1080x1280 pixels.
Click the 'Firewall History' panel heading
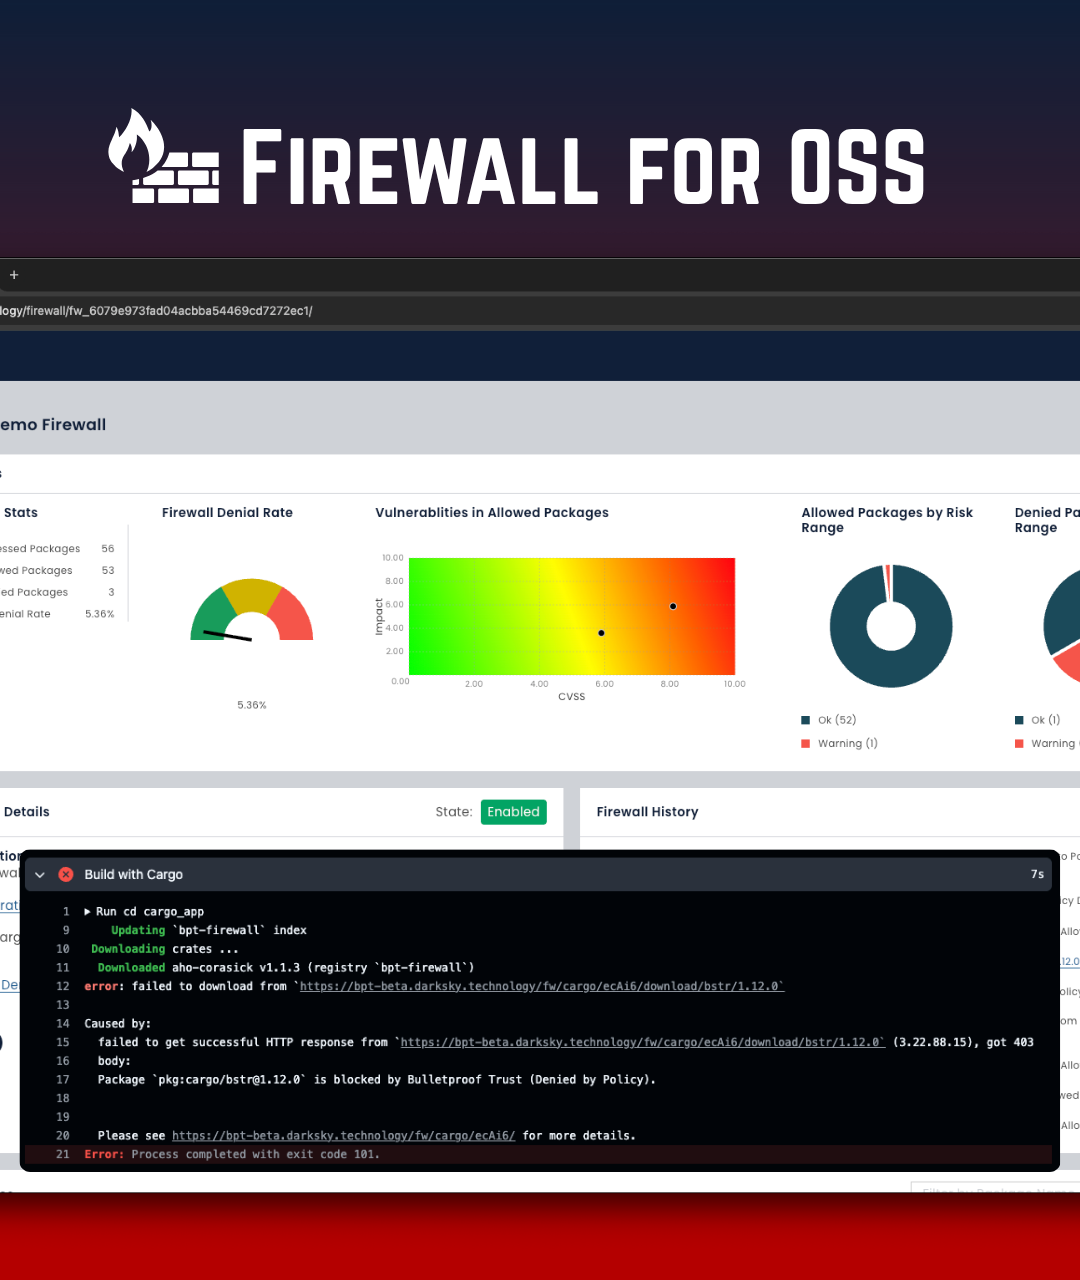tap(647, 812)
